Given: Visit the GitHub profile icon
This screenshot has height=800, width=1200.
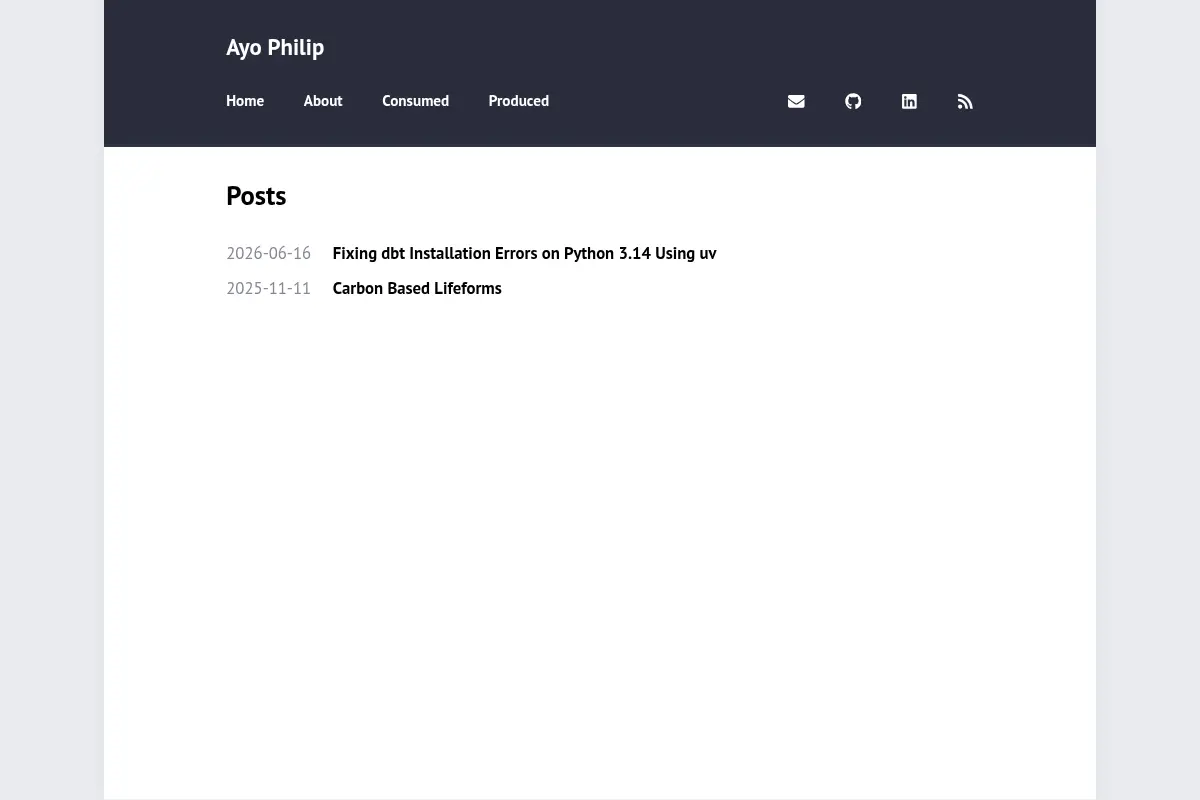Looking at the screenshot, I should [x=853, y=101].
